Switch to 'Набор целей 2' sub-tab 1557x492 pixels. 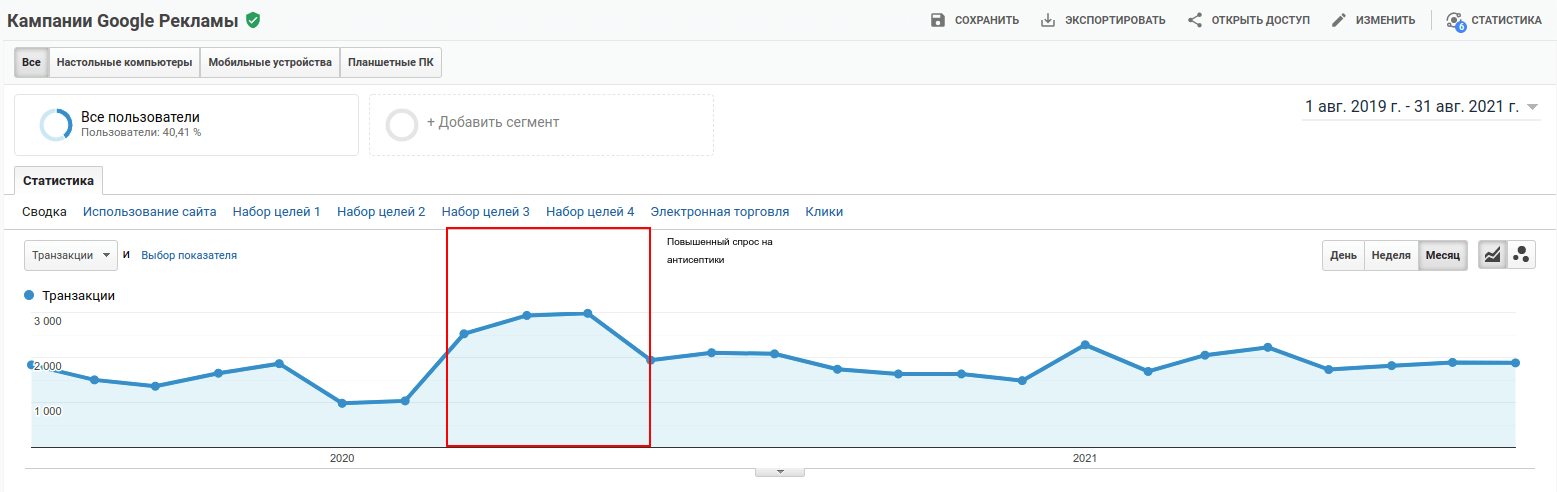click(381, 212)
